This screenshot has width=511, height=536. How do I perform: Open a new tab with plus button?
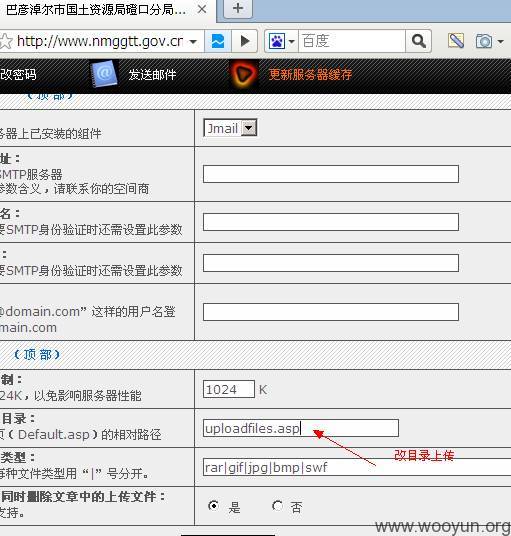click(x=238, y=8)
